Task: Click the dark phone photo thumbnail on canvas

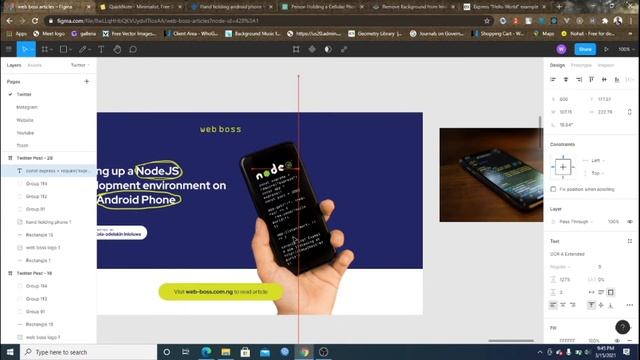Action: [491, 175]
